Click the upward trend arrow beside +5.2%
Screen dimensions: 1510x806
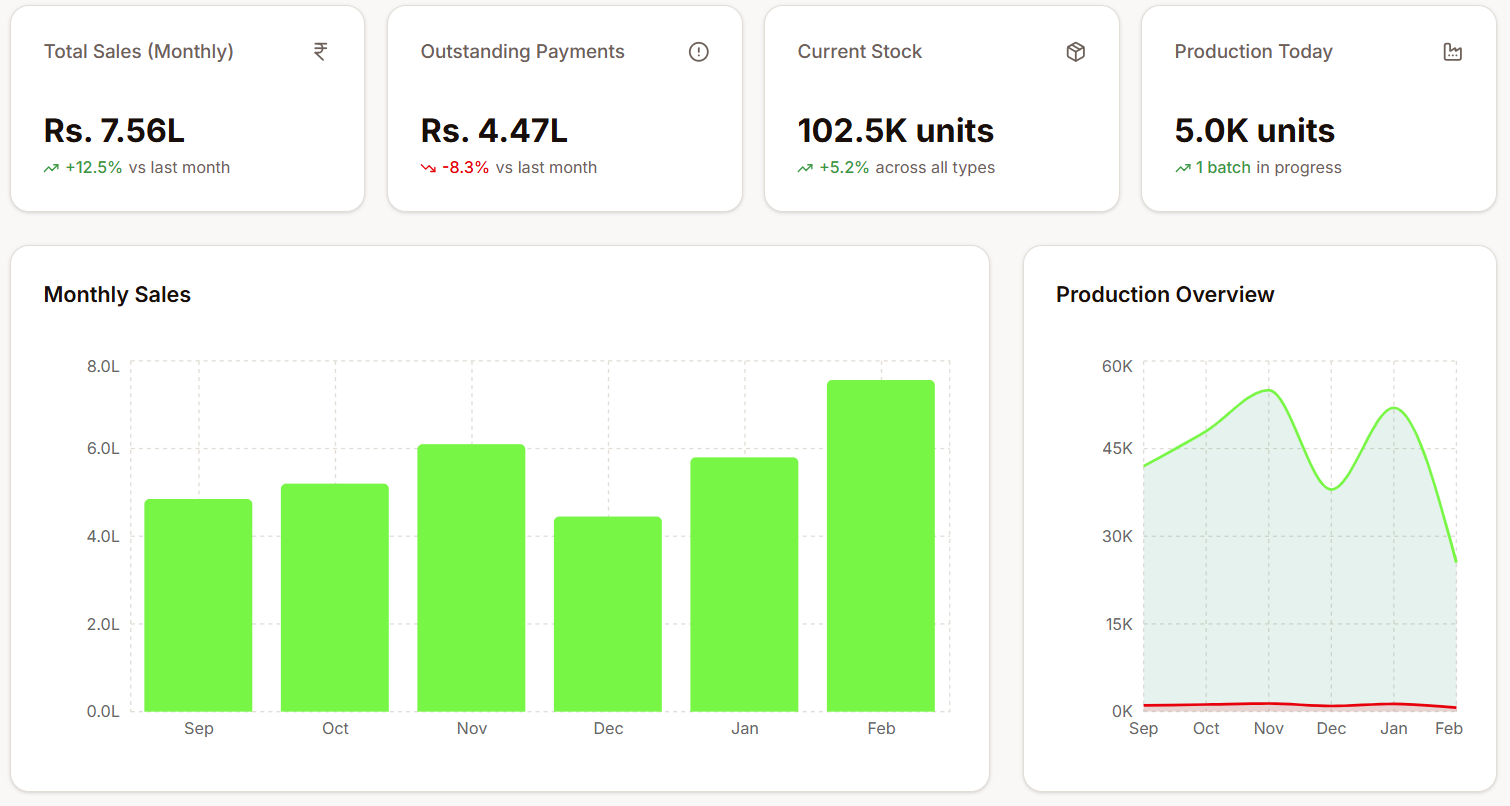point(805,168)
